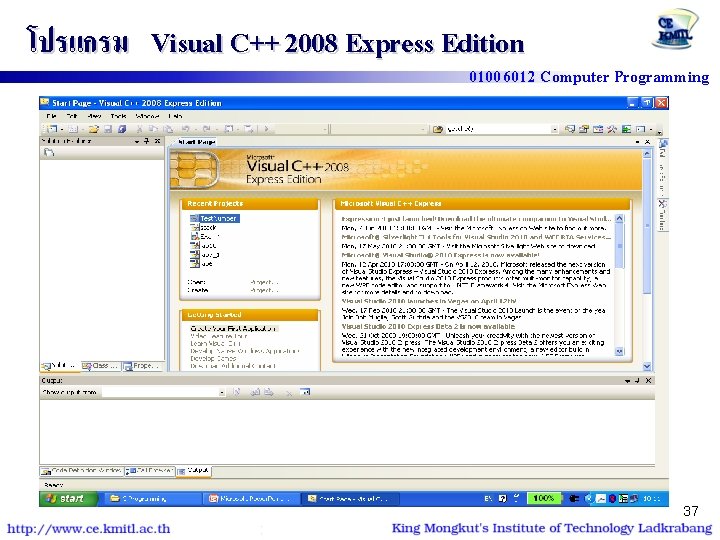Click the Start Page icon in right toolbar
The width and height of the screenshot is (720, 540).
point(626,129)
